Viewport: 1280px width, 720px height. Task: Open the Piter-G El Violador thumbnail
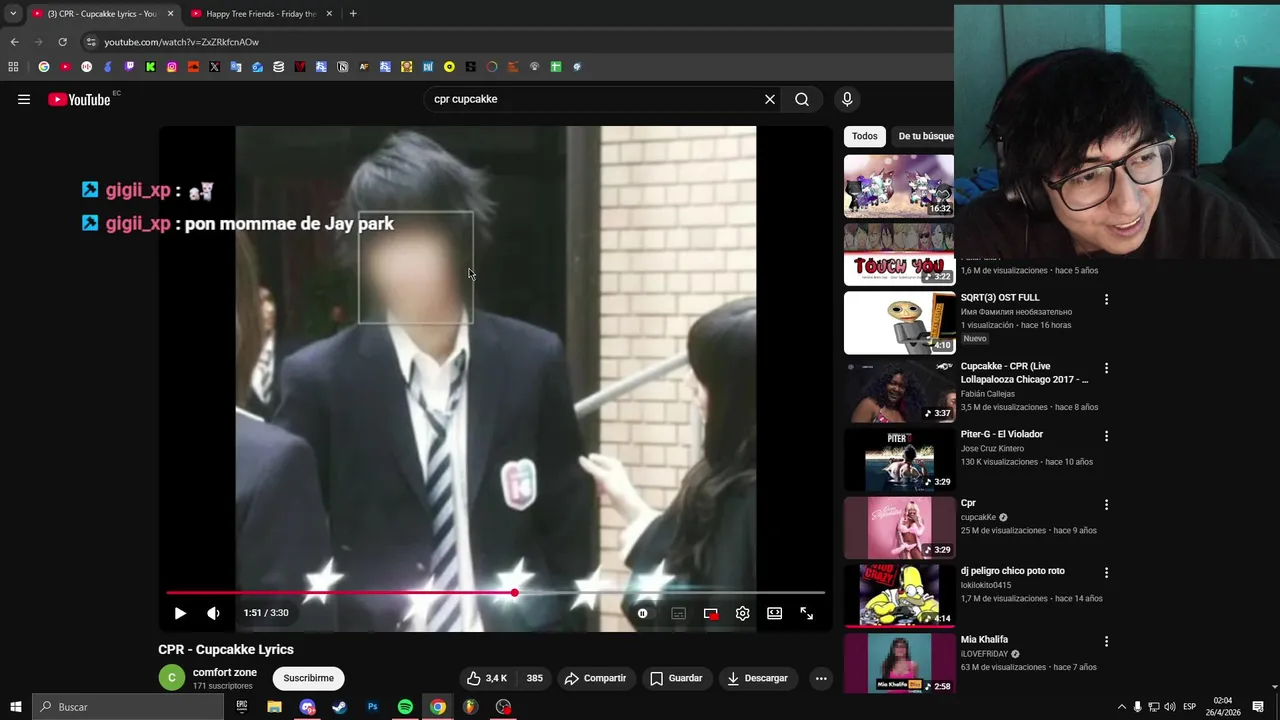click(899, 460)
